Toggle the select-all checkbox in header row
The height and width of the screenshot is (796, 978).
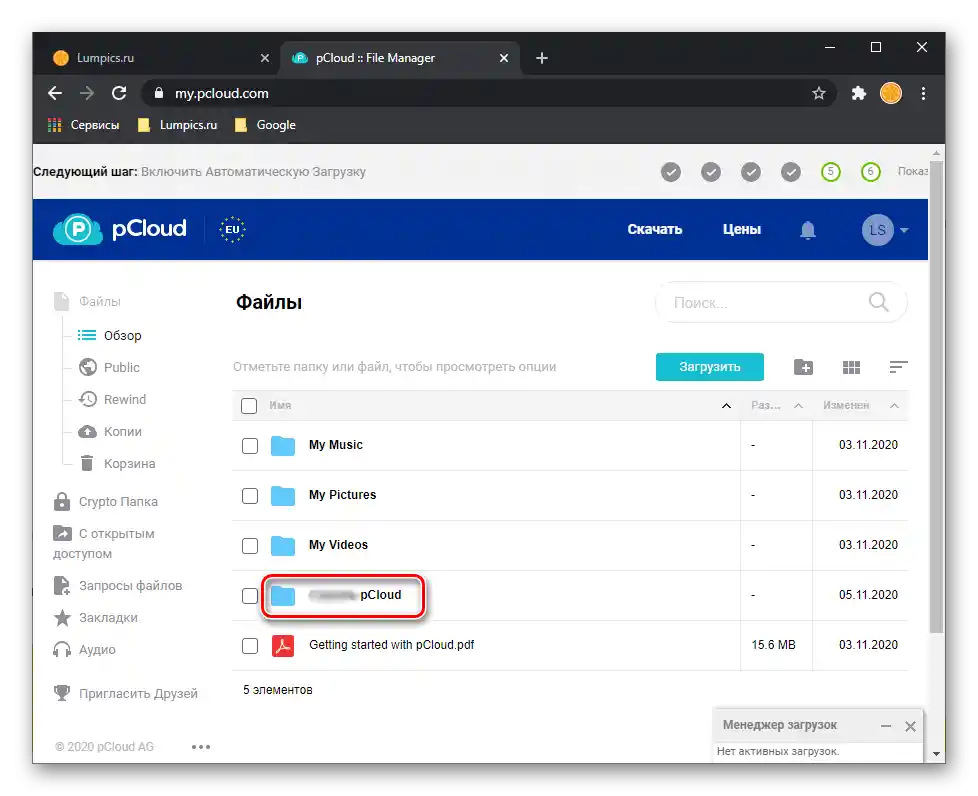click(x=249, y=406)
